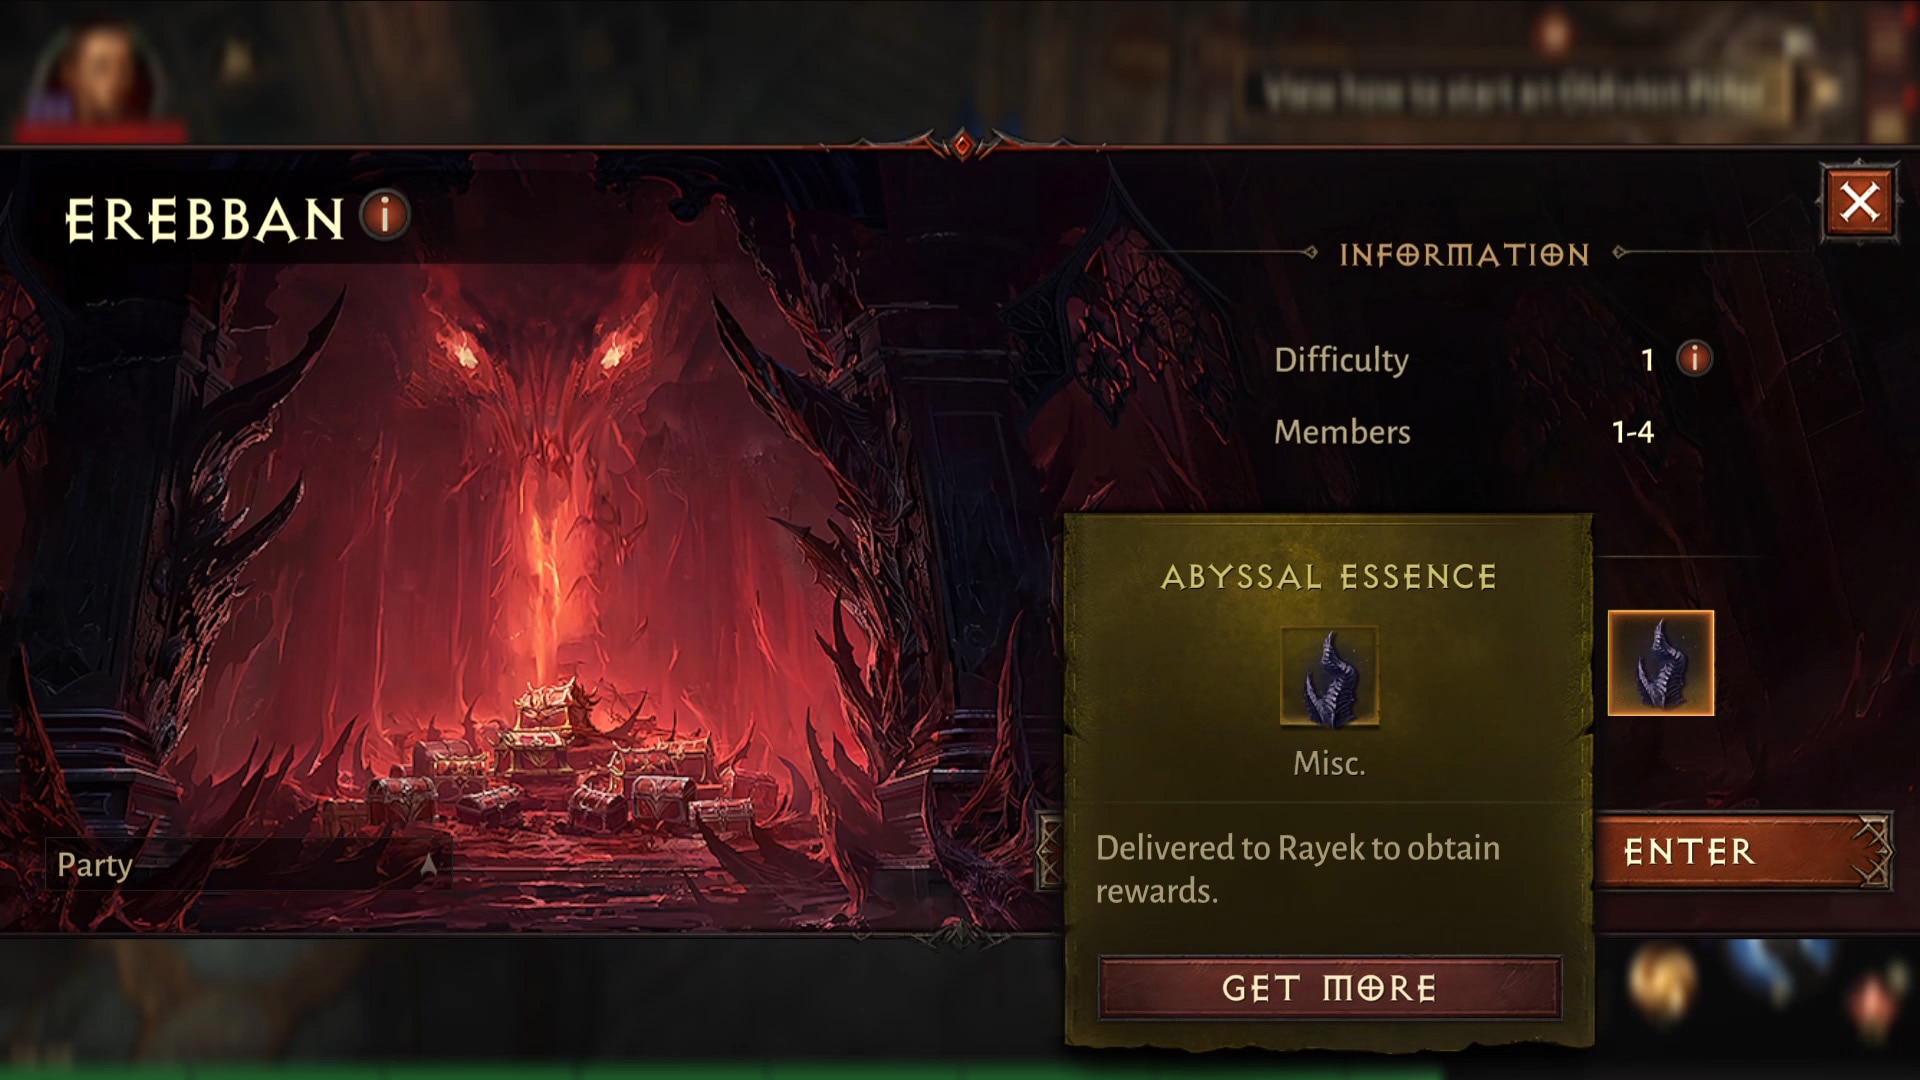The width and height of the screenshot is (1920, 1080).
Task: Open the info icon beside Erebban title
Action: pos(385,215)
